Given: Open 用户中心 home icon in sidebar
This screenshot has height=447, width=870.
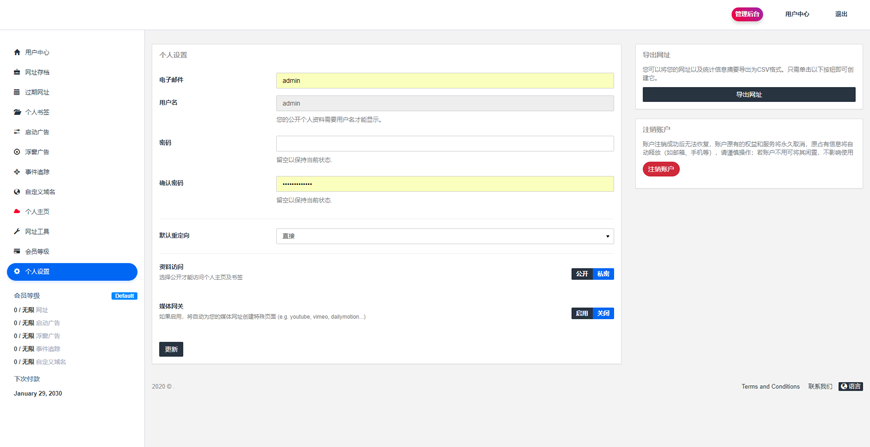Looking at the screenshot, I should (x=17, y=52).
